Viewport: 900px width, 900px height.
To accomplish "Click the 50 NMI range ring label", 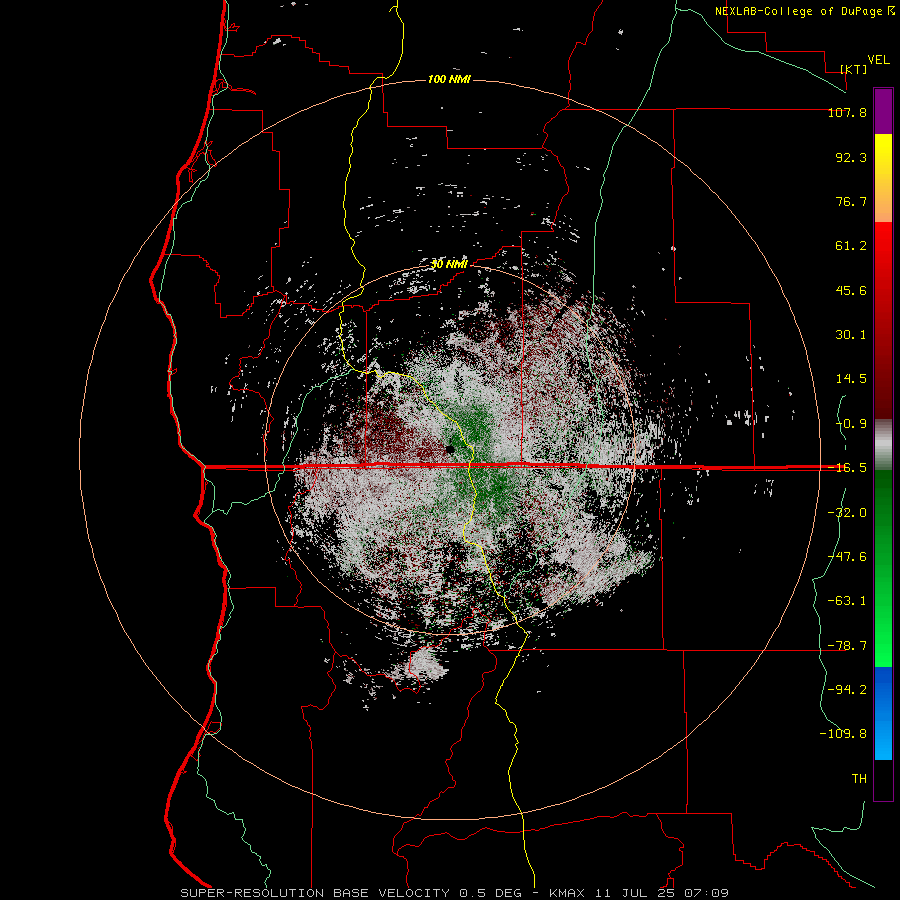I will [x=449, y=264].
